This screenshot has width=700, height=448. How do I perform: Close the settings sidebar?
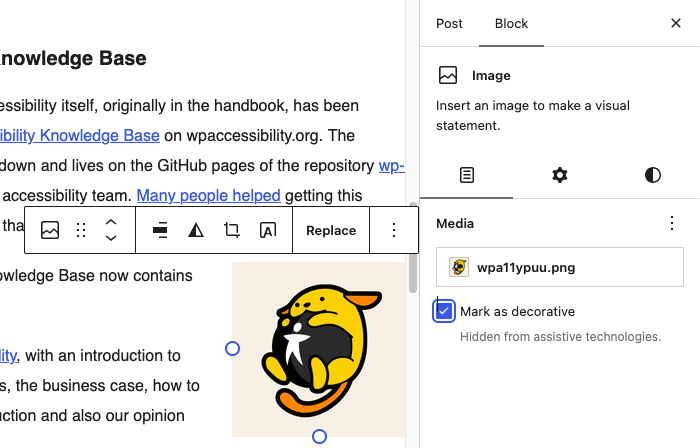click(676, 23)
